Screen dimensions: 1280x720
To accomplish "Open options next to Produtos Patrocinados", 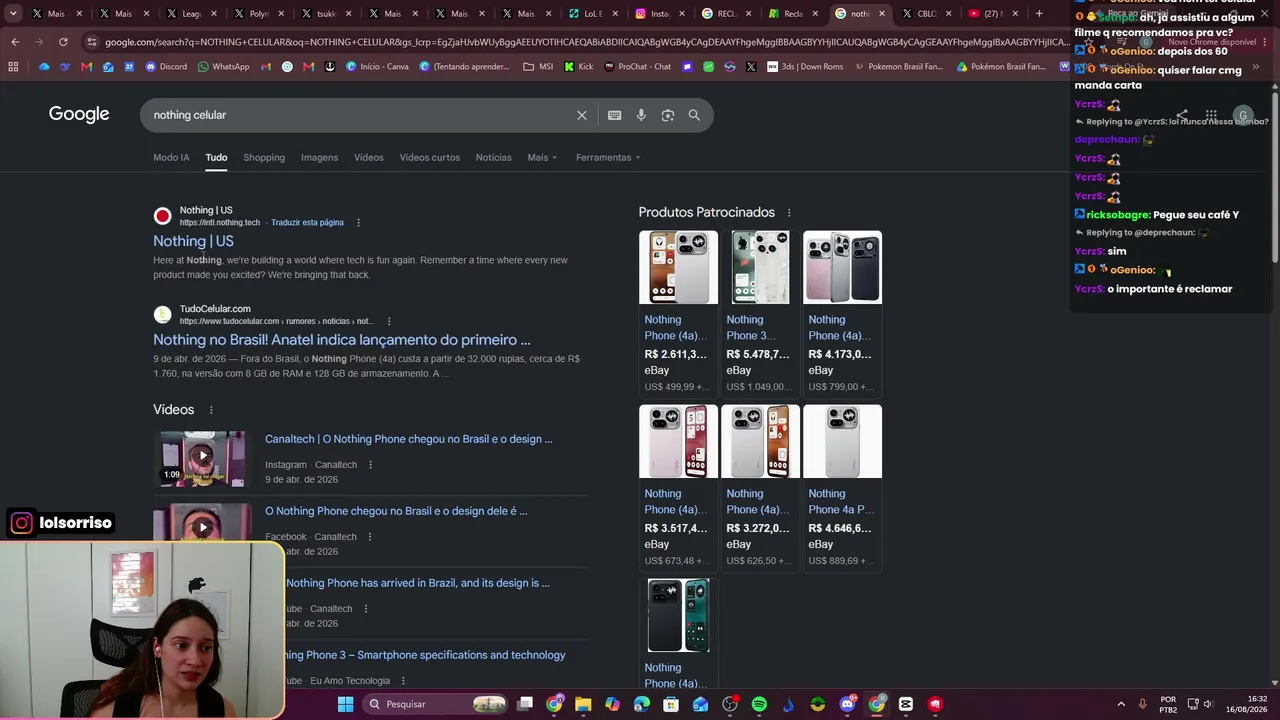I will (x=789, y=213).
